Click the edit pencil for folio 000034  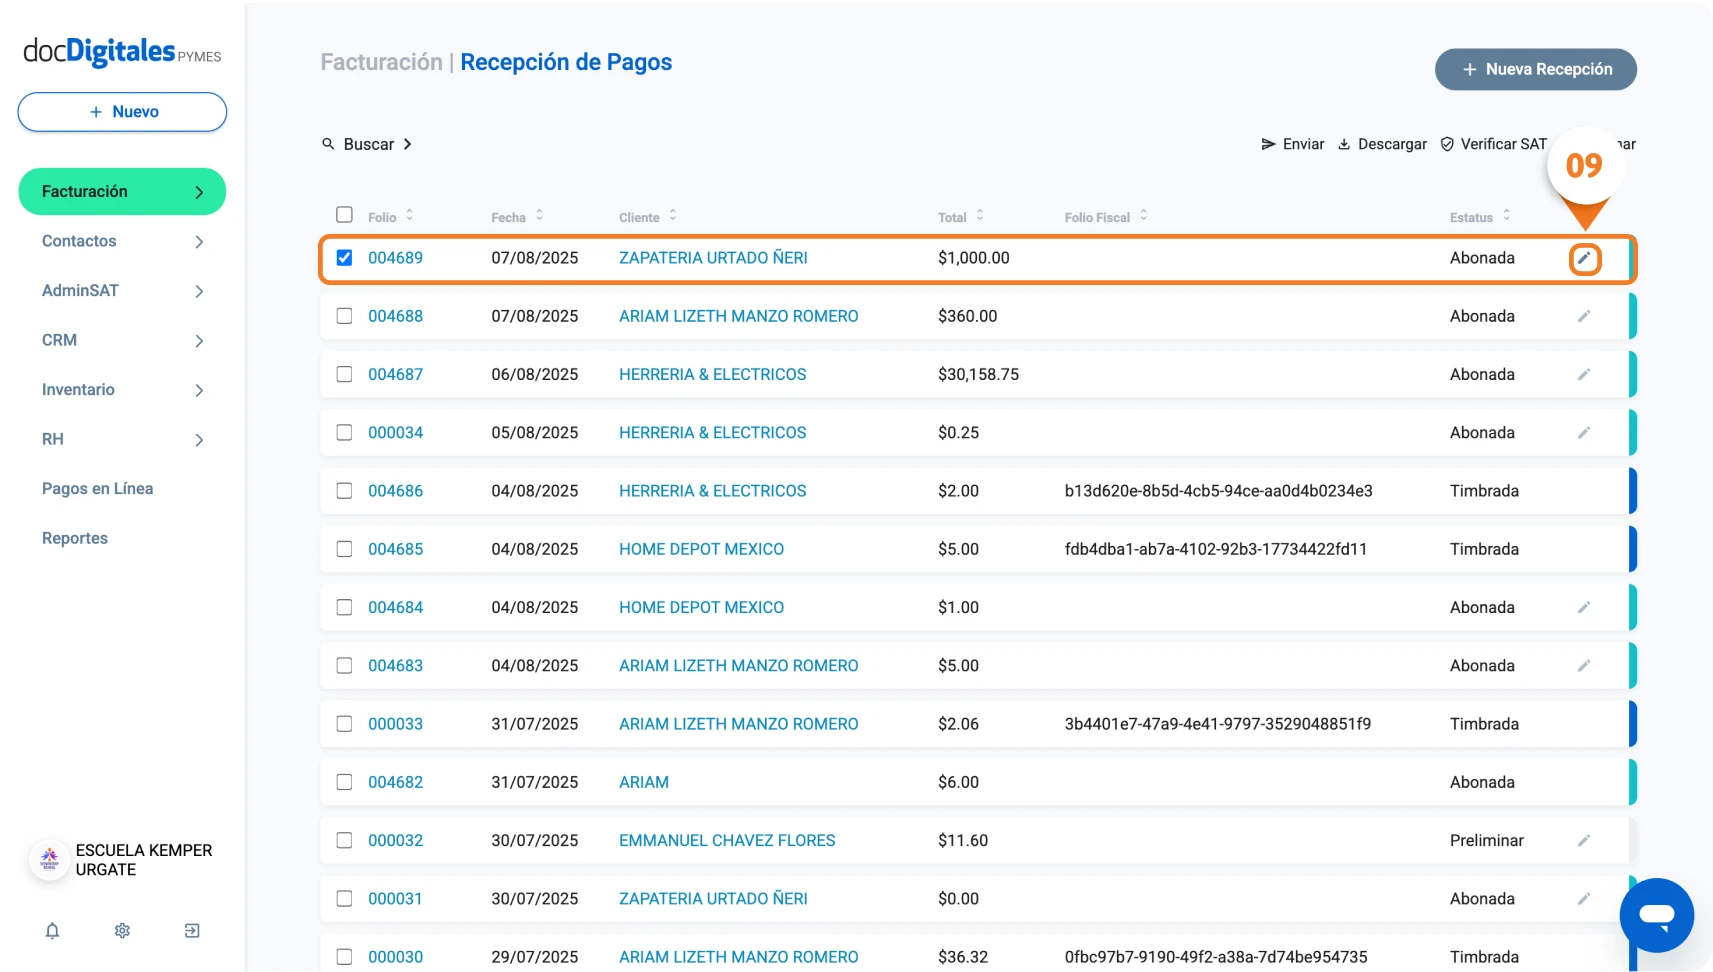pyautogui.click(x=1584, y=433)
